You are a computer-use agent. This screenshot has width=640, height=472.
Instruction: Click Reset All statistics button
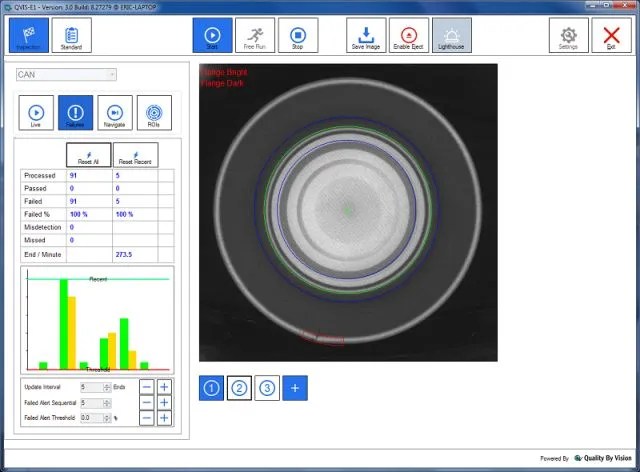89,155
